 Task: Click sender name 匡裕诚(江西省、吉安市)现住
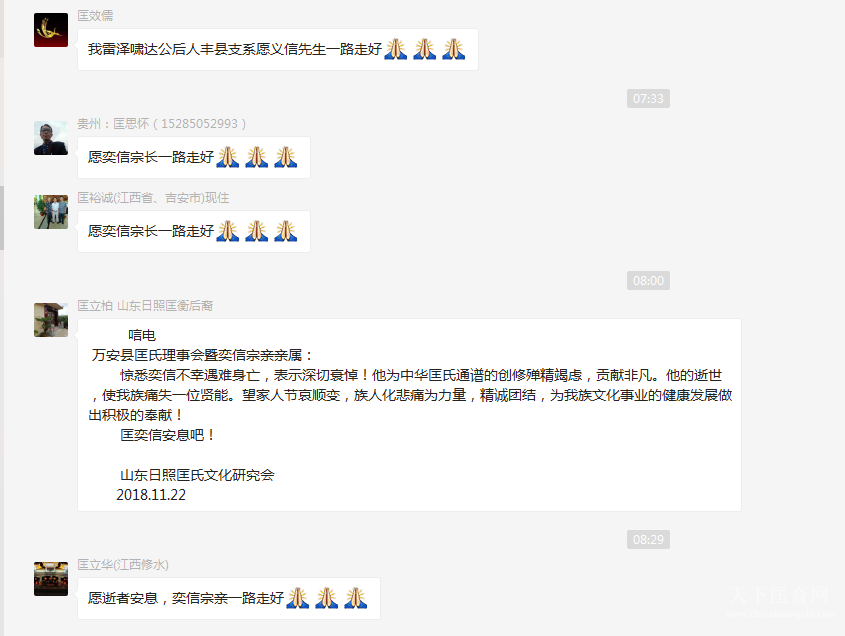click(153, 198)
